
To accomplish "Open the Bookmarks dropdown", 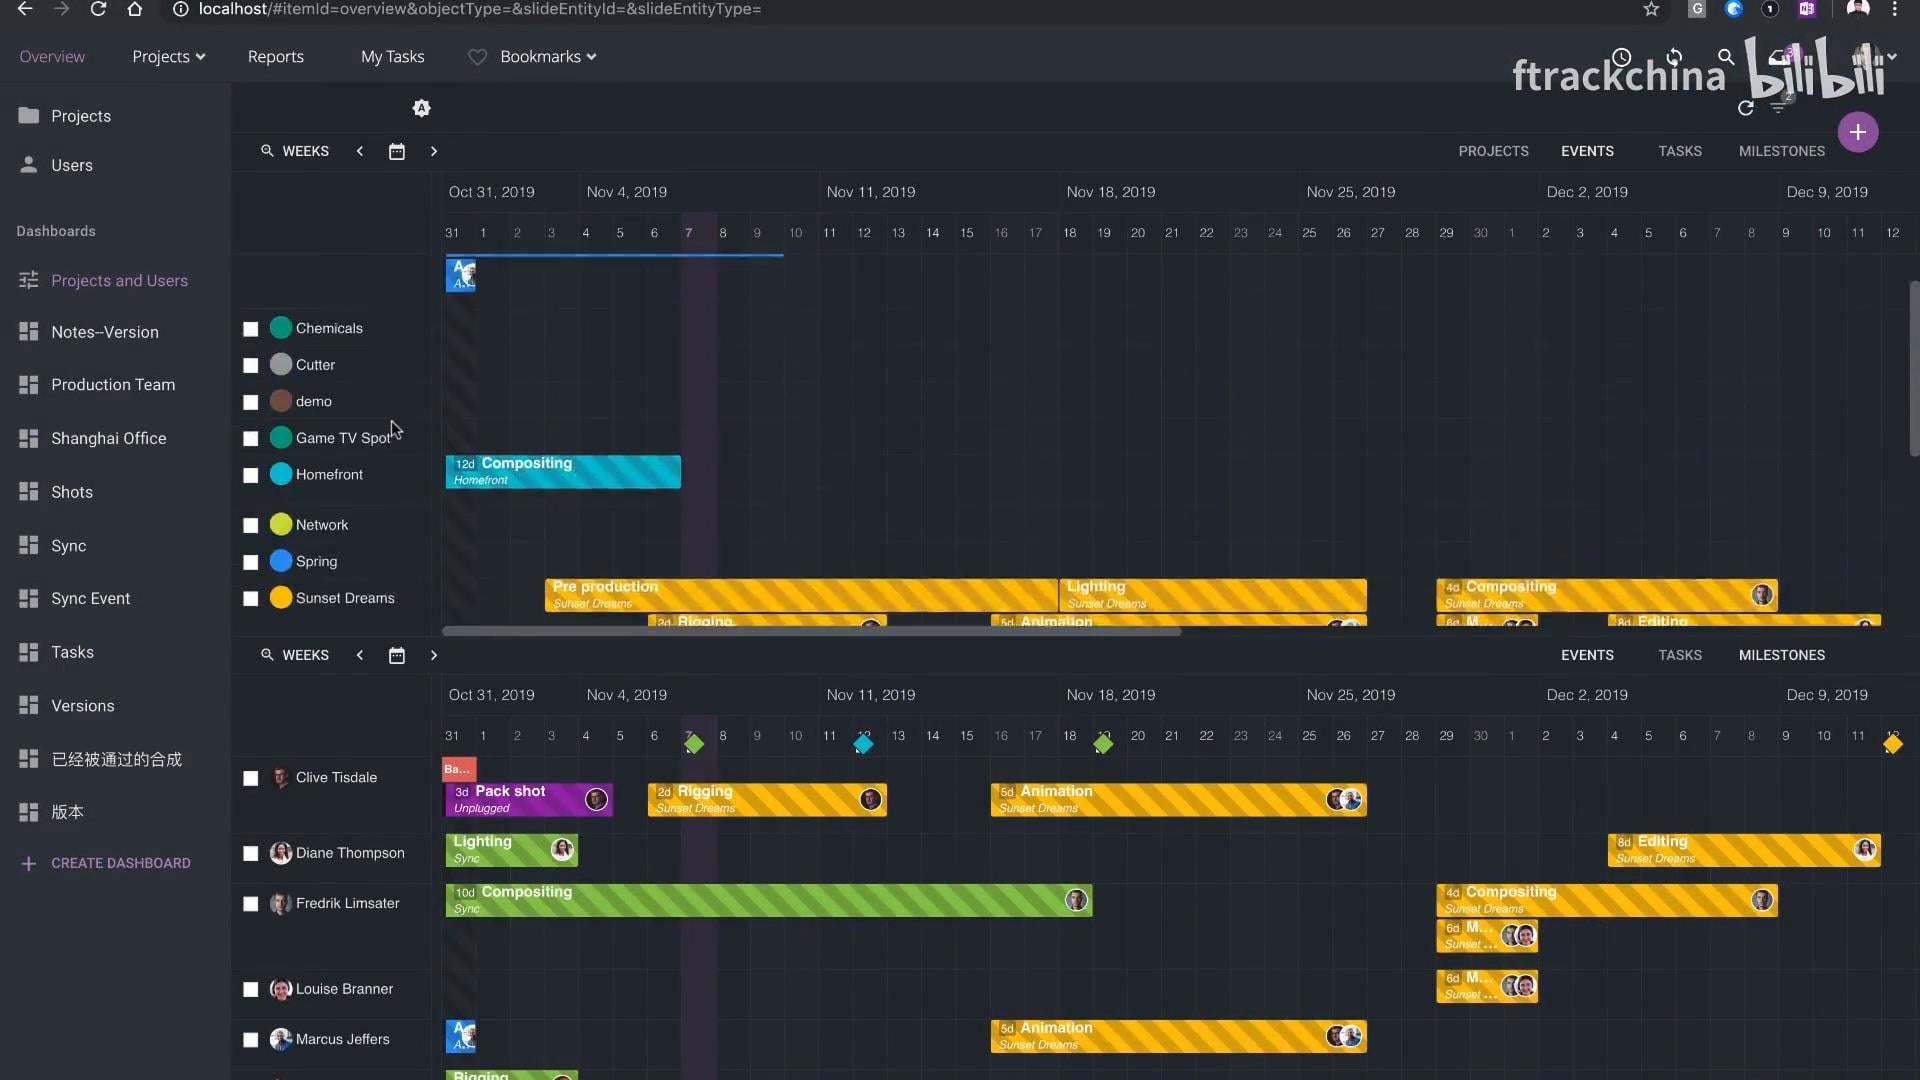I will 547,57.
